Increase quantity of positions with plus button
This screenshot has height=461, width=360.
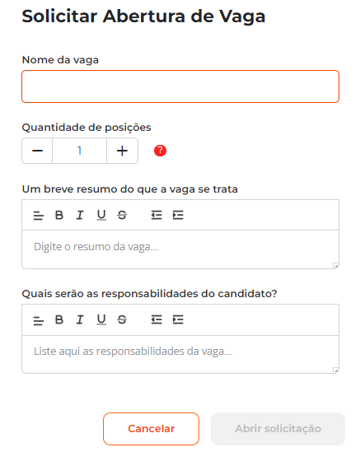(122, 151)
